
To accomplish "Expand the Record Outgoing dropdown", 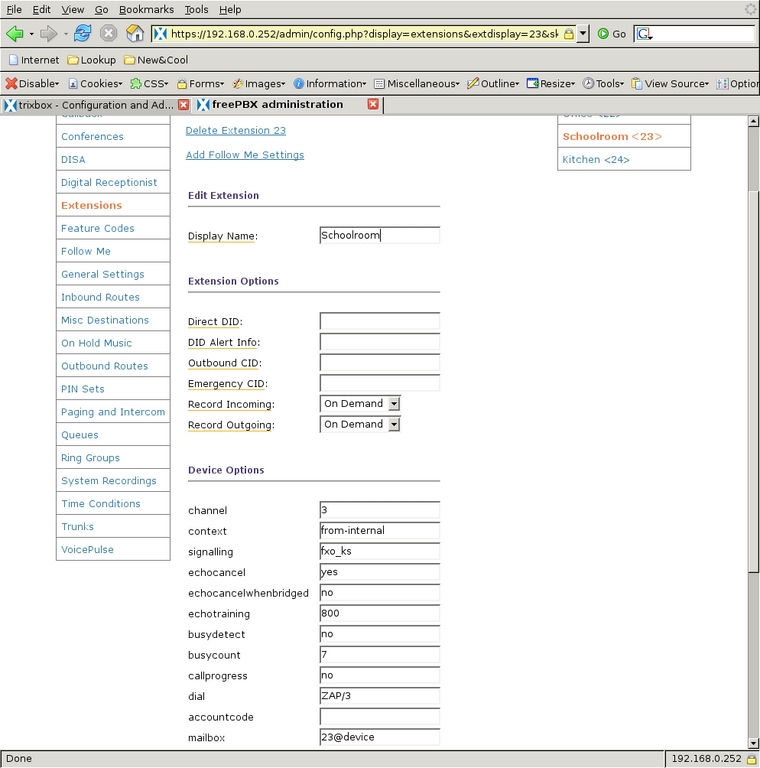I will 394,425.
